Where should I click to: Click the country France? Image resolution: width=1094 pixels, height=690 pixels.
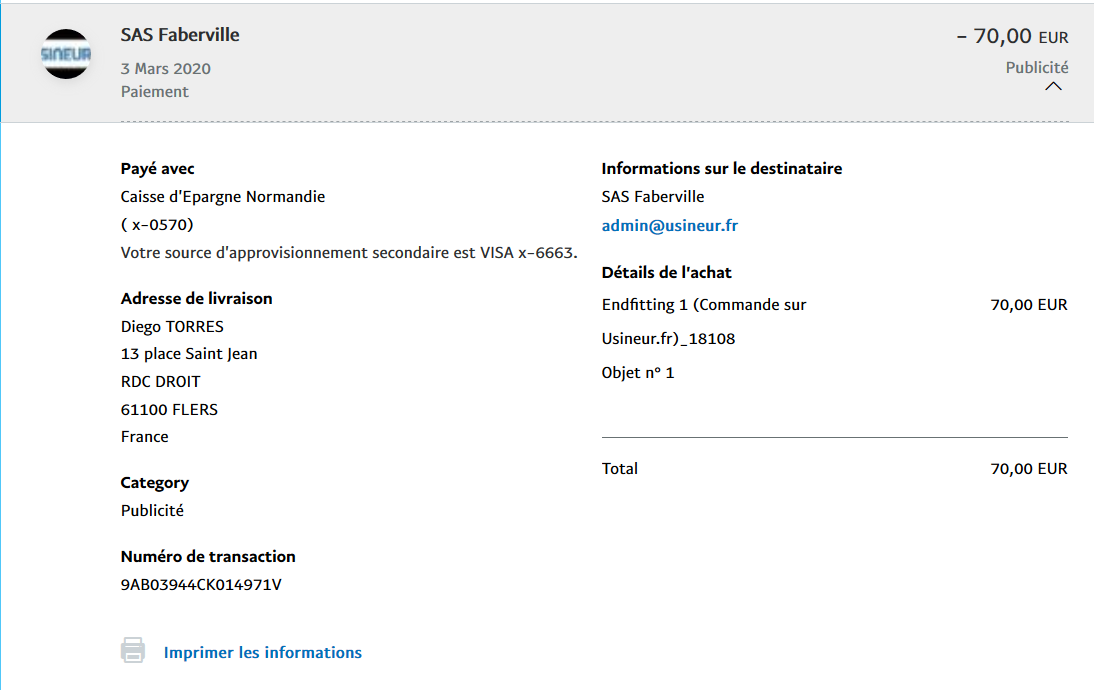(144, 437)
